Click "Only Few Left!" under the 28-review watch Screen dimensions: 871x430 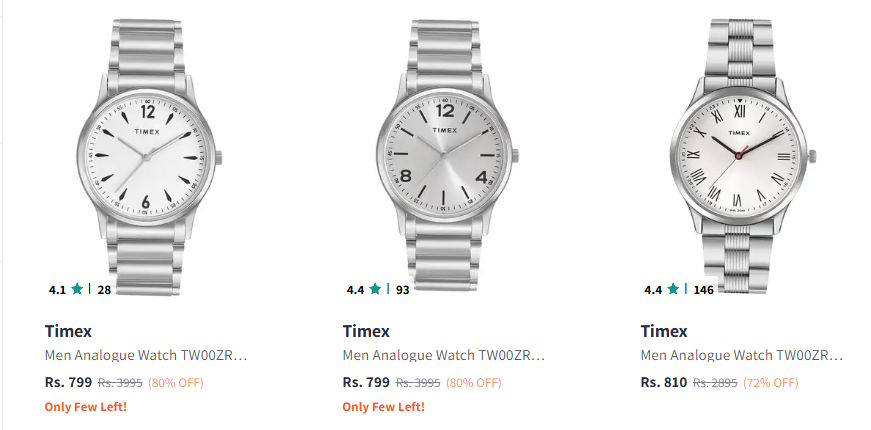point(86,406)
